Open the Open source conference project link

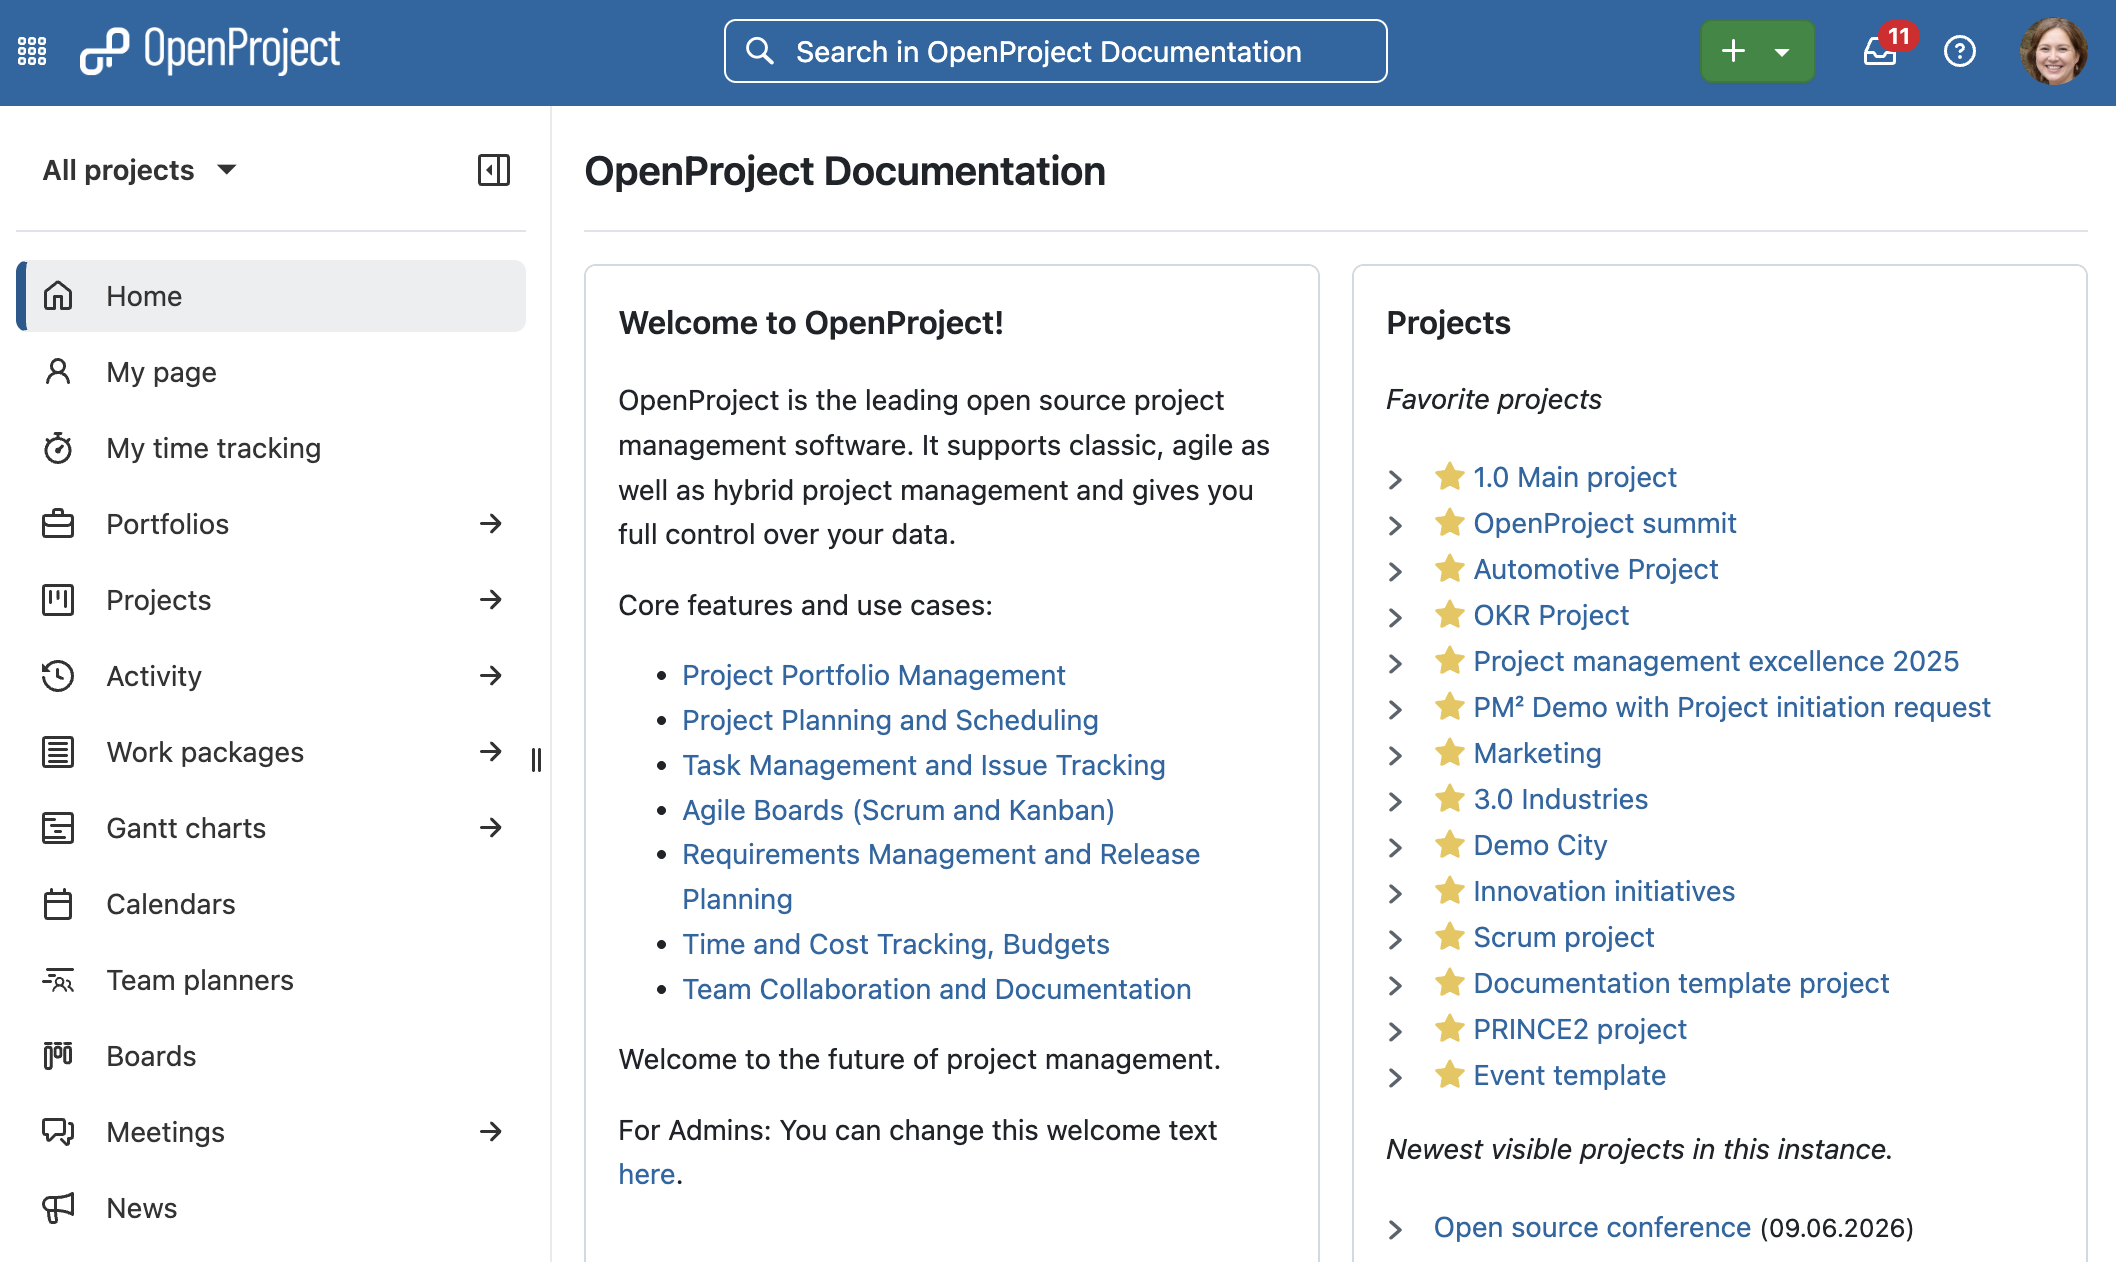(1592, 1227)
